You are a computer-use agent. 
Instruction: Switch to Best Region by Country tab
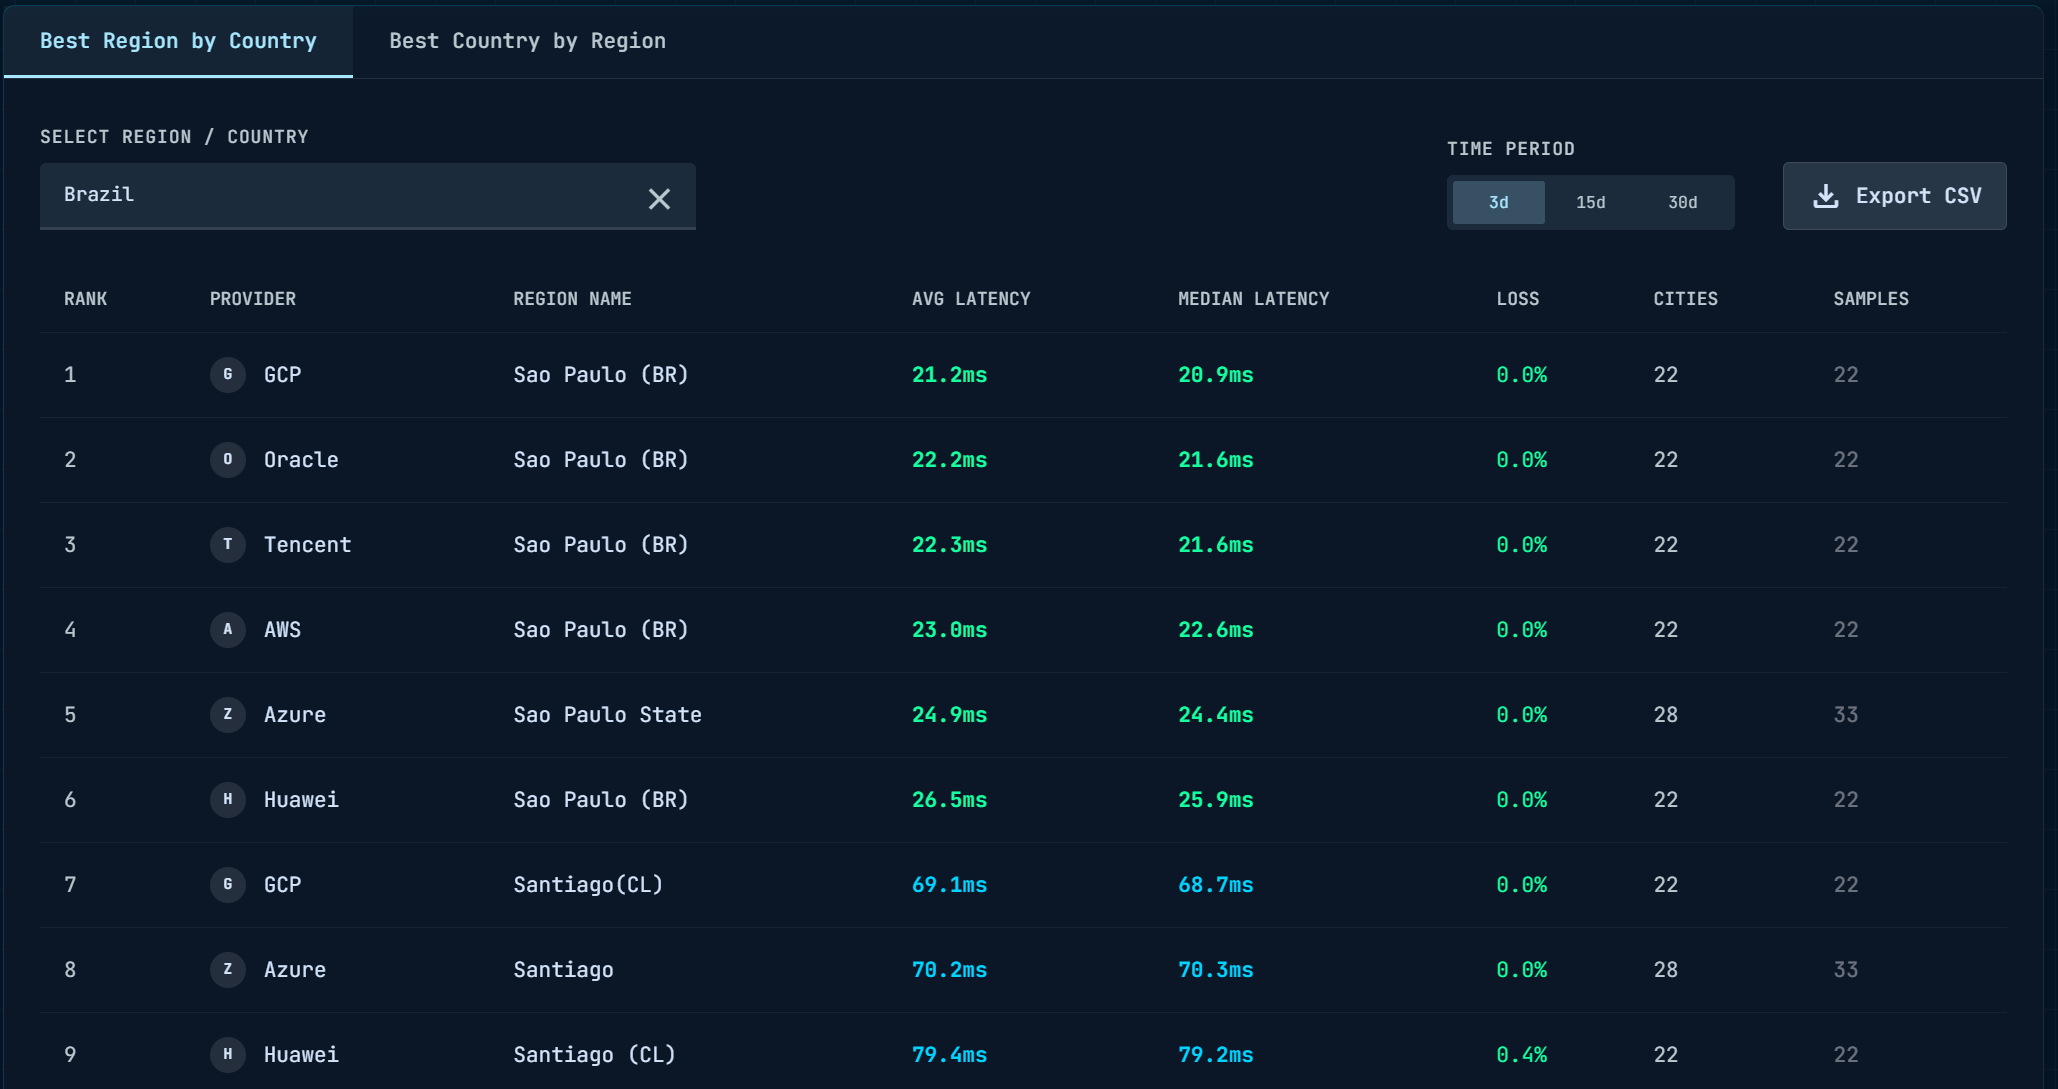(178, 41)
